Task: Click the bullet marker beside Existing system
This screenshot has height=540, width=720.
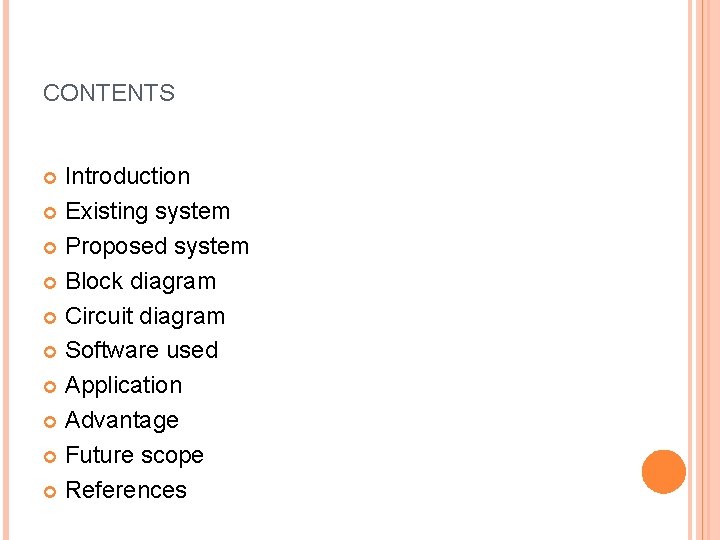Action: 50,213
